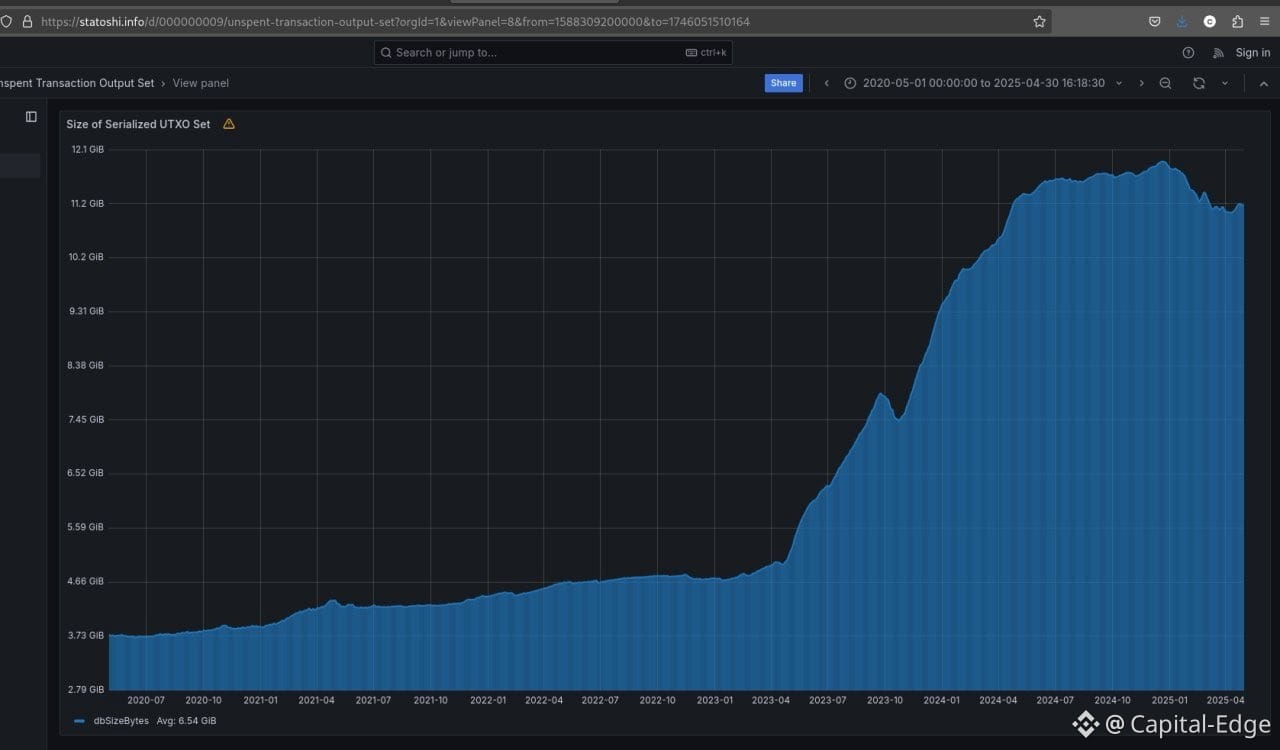Click the 2022-04 x-axis label
Viewport: 1280px width, 750px height.
click(544, 701)
